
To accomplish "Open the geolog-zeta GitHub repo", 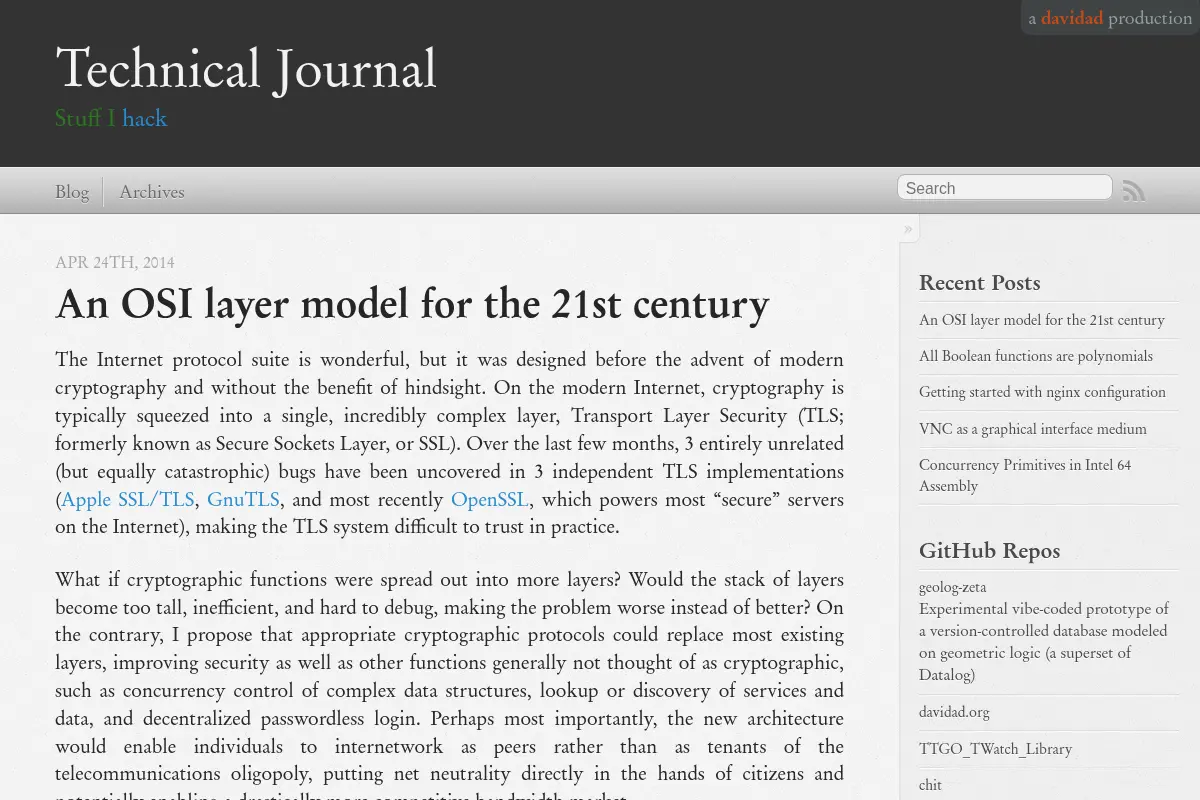I will pyautogui.click(x=953, y=587).
